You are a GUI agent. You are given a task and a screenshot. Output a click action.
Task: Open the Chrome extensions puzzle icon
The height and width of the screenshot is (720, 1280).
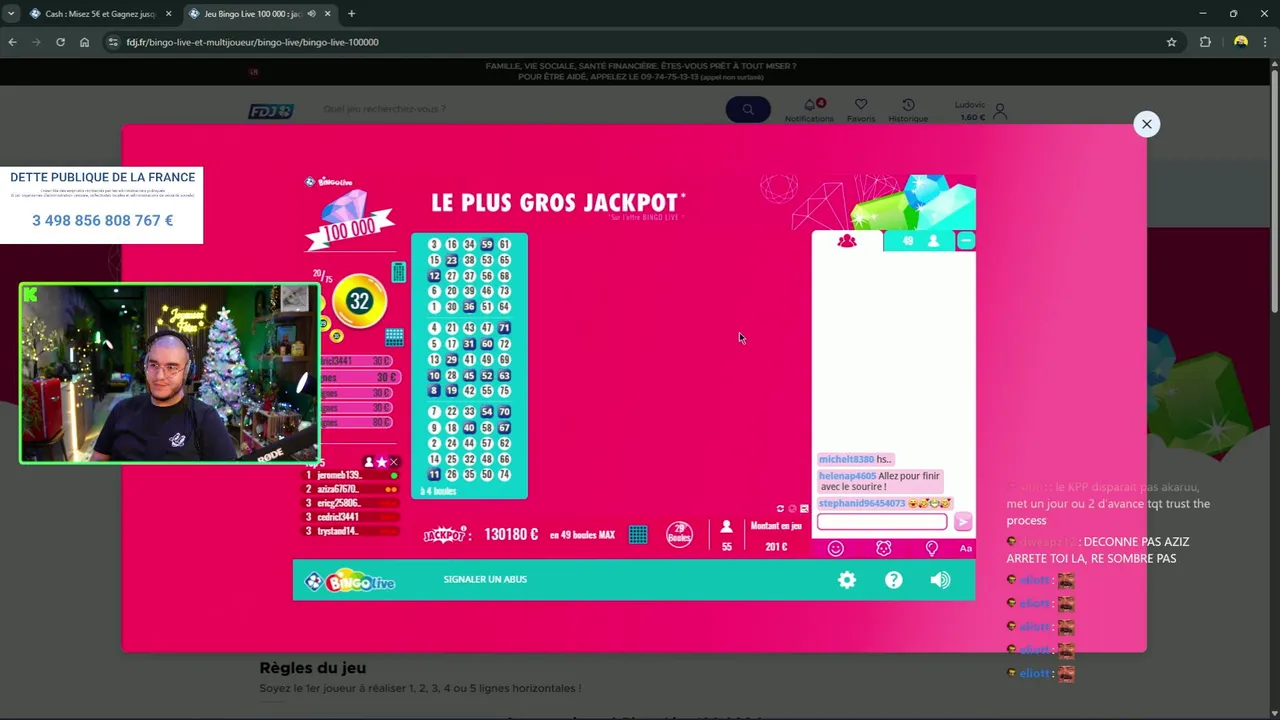1205,42
